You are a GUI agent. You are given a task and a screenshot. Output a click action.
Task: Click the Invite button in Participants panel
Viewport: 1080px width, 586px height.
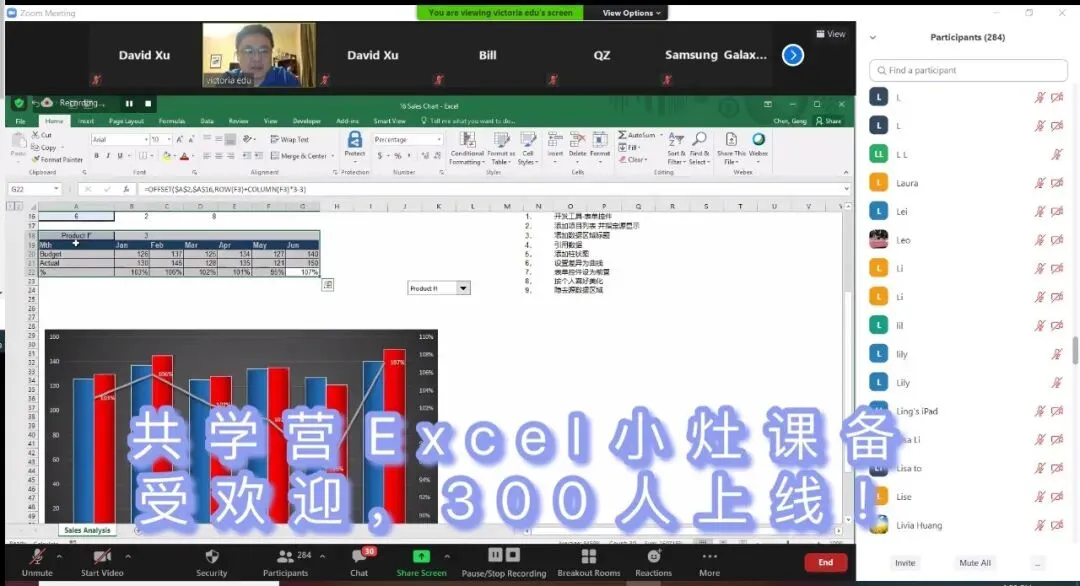click(x=905, y=563)
